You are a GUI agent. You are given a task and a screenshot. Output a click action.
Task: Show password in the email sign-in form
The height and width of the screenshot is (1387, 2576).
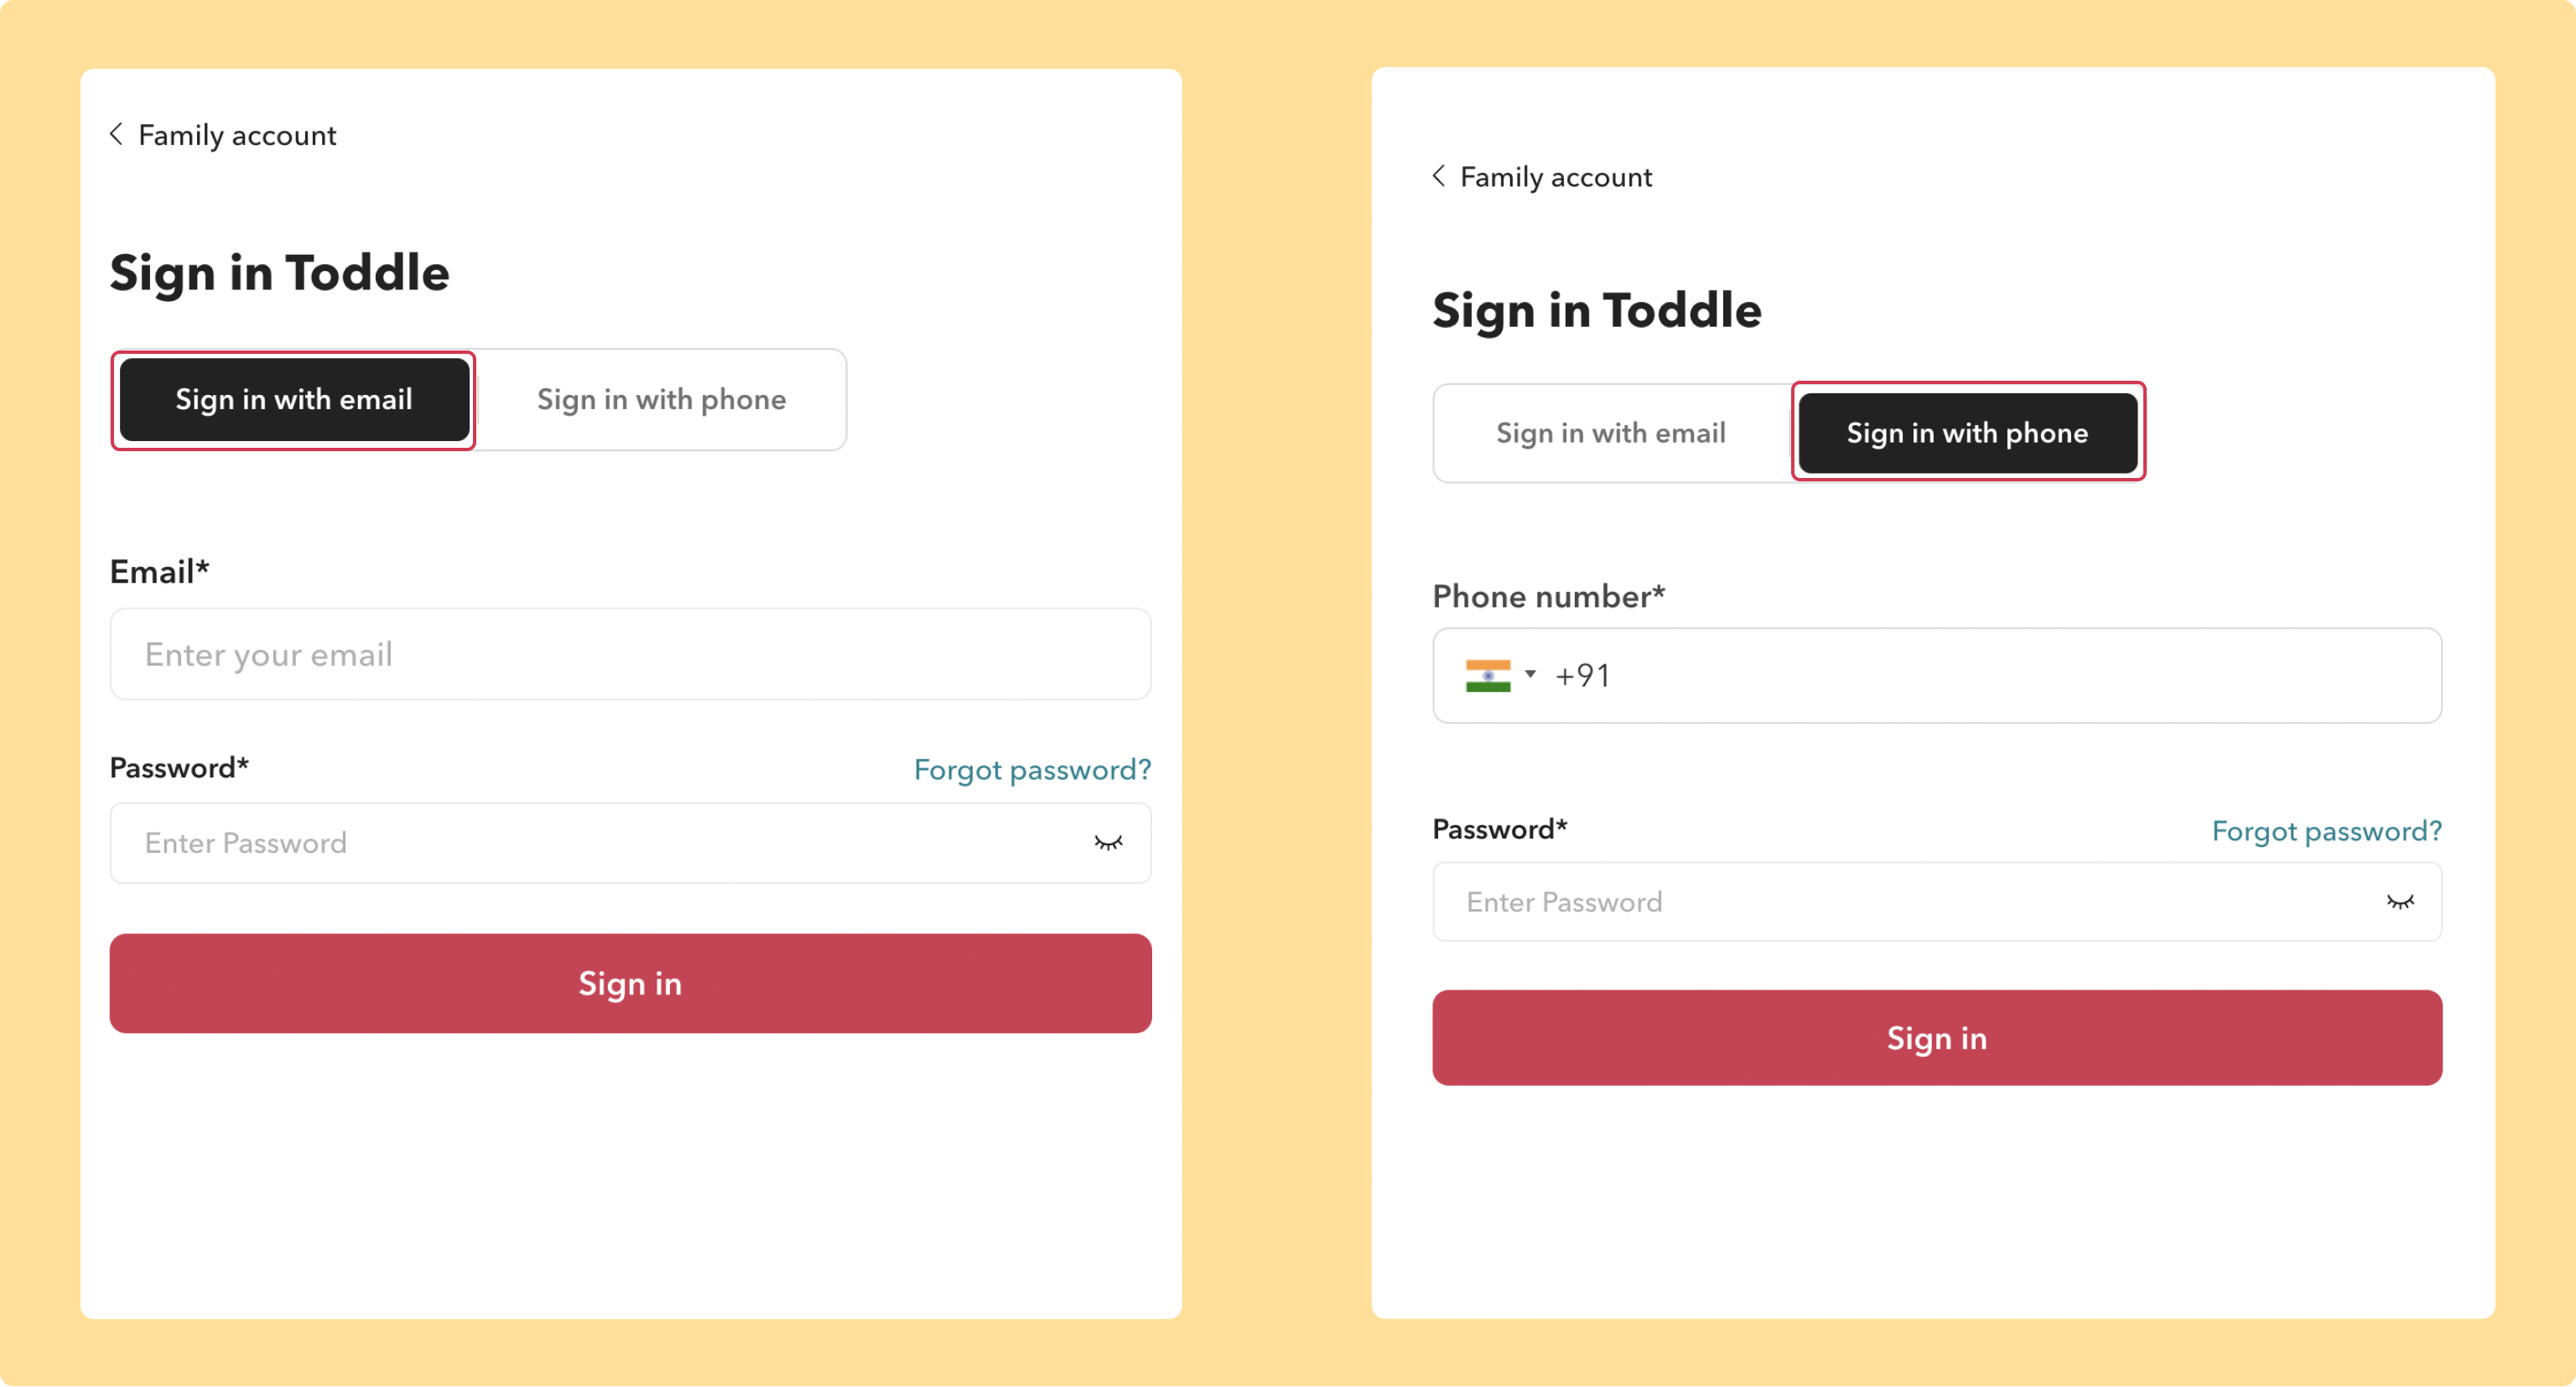[1108, 843]
